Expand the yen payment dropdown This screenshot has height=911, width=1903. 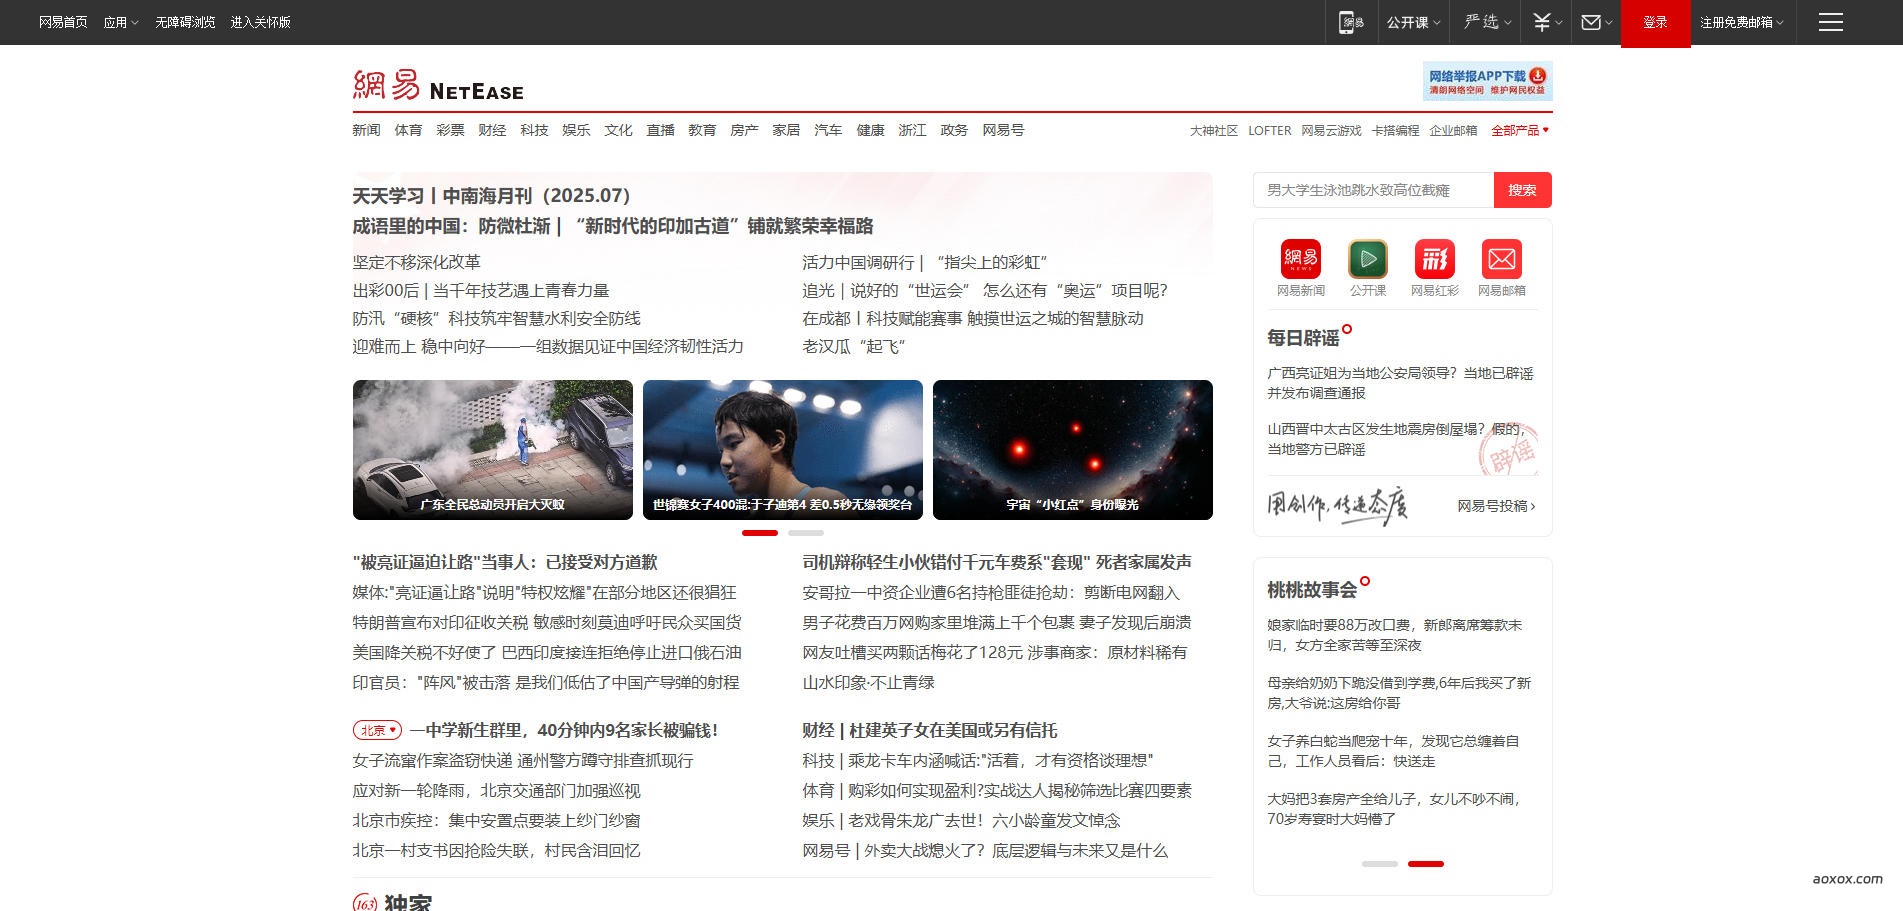pos(1548,22)
